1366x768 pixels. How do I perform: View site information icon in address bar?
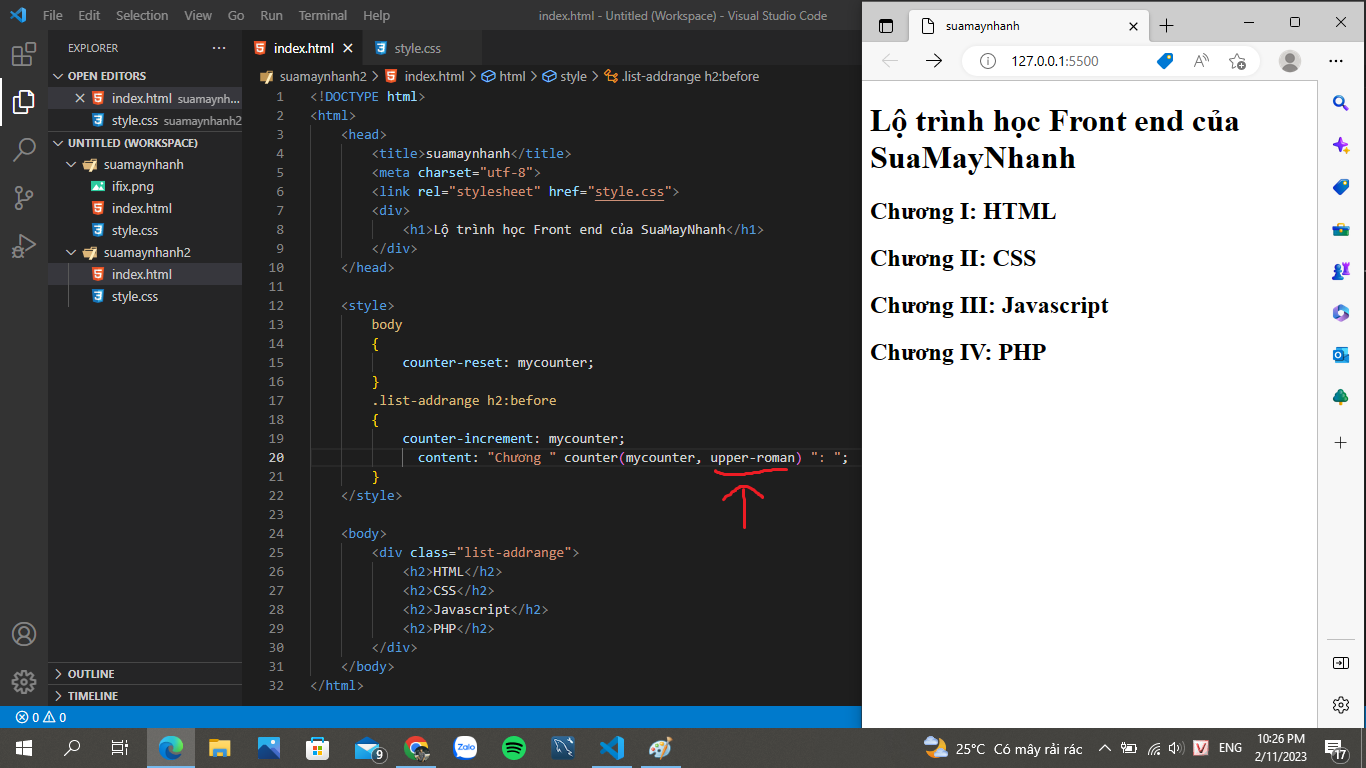tap(988, 61)
